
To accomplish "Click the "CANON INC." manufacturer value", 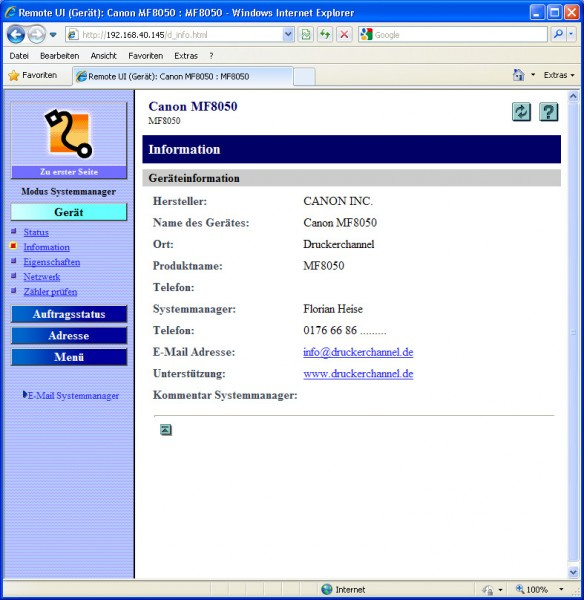I will pos(338,201).
